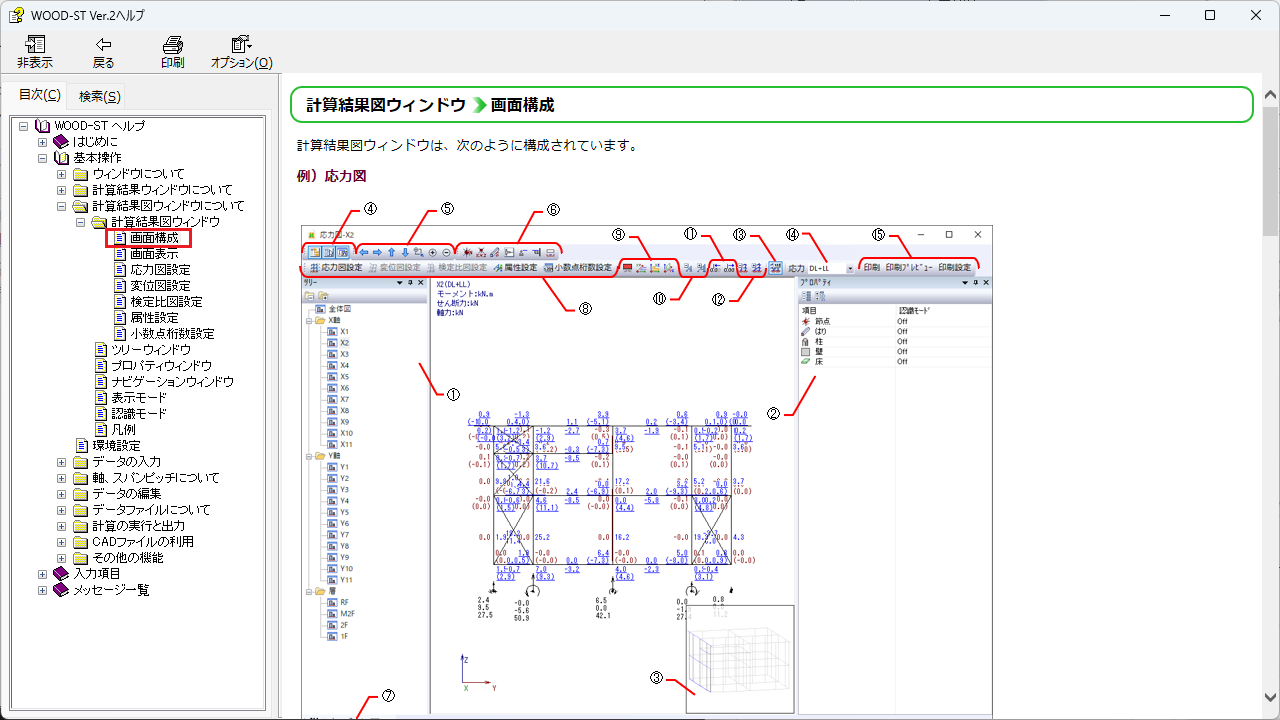Click the はじめに purple book icon
Viewport: 1280px width, 720px height.
coord(61,142)
